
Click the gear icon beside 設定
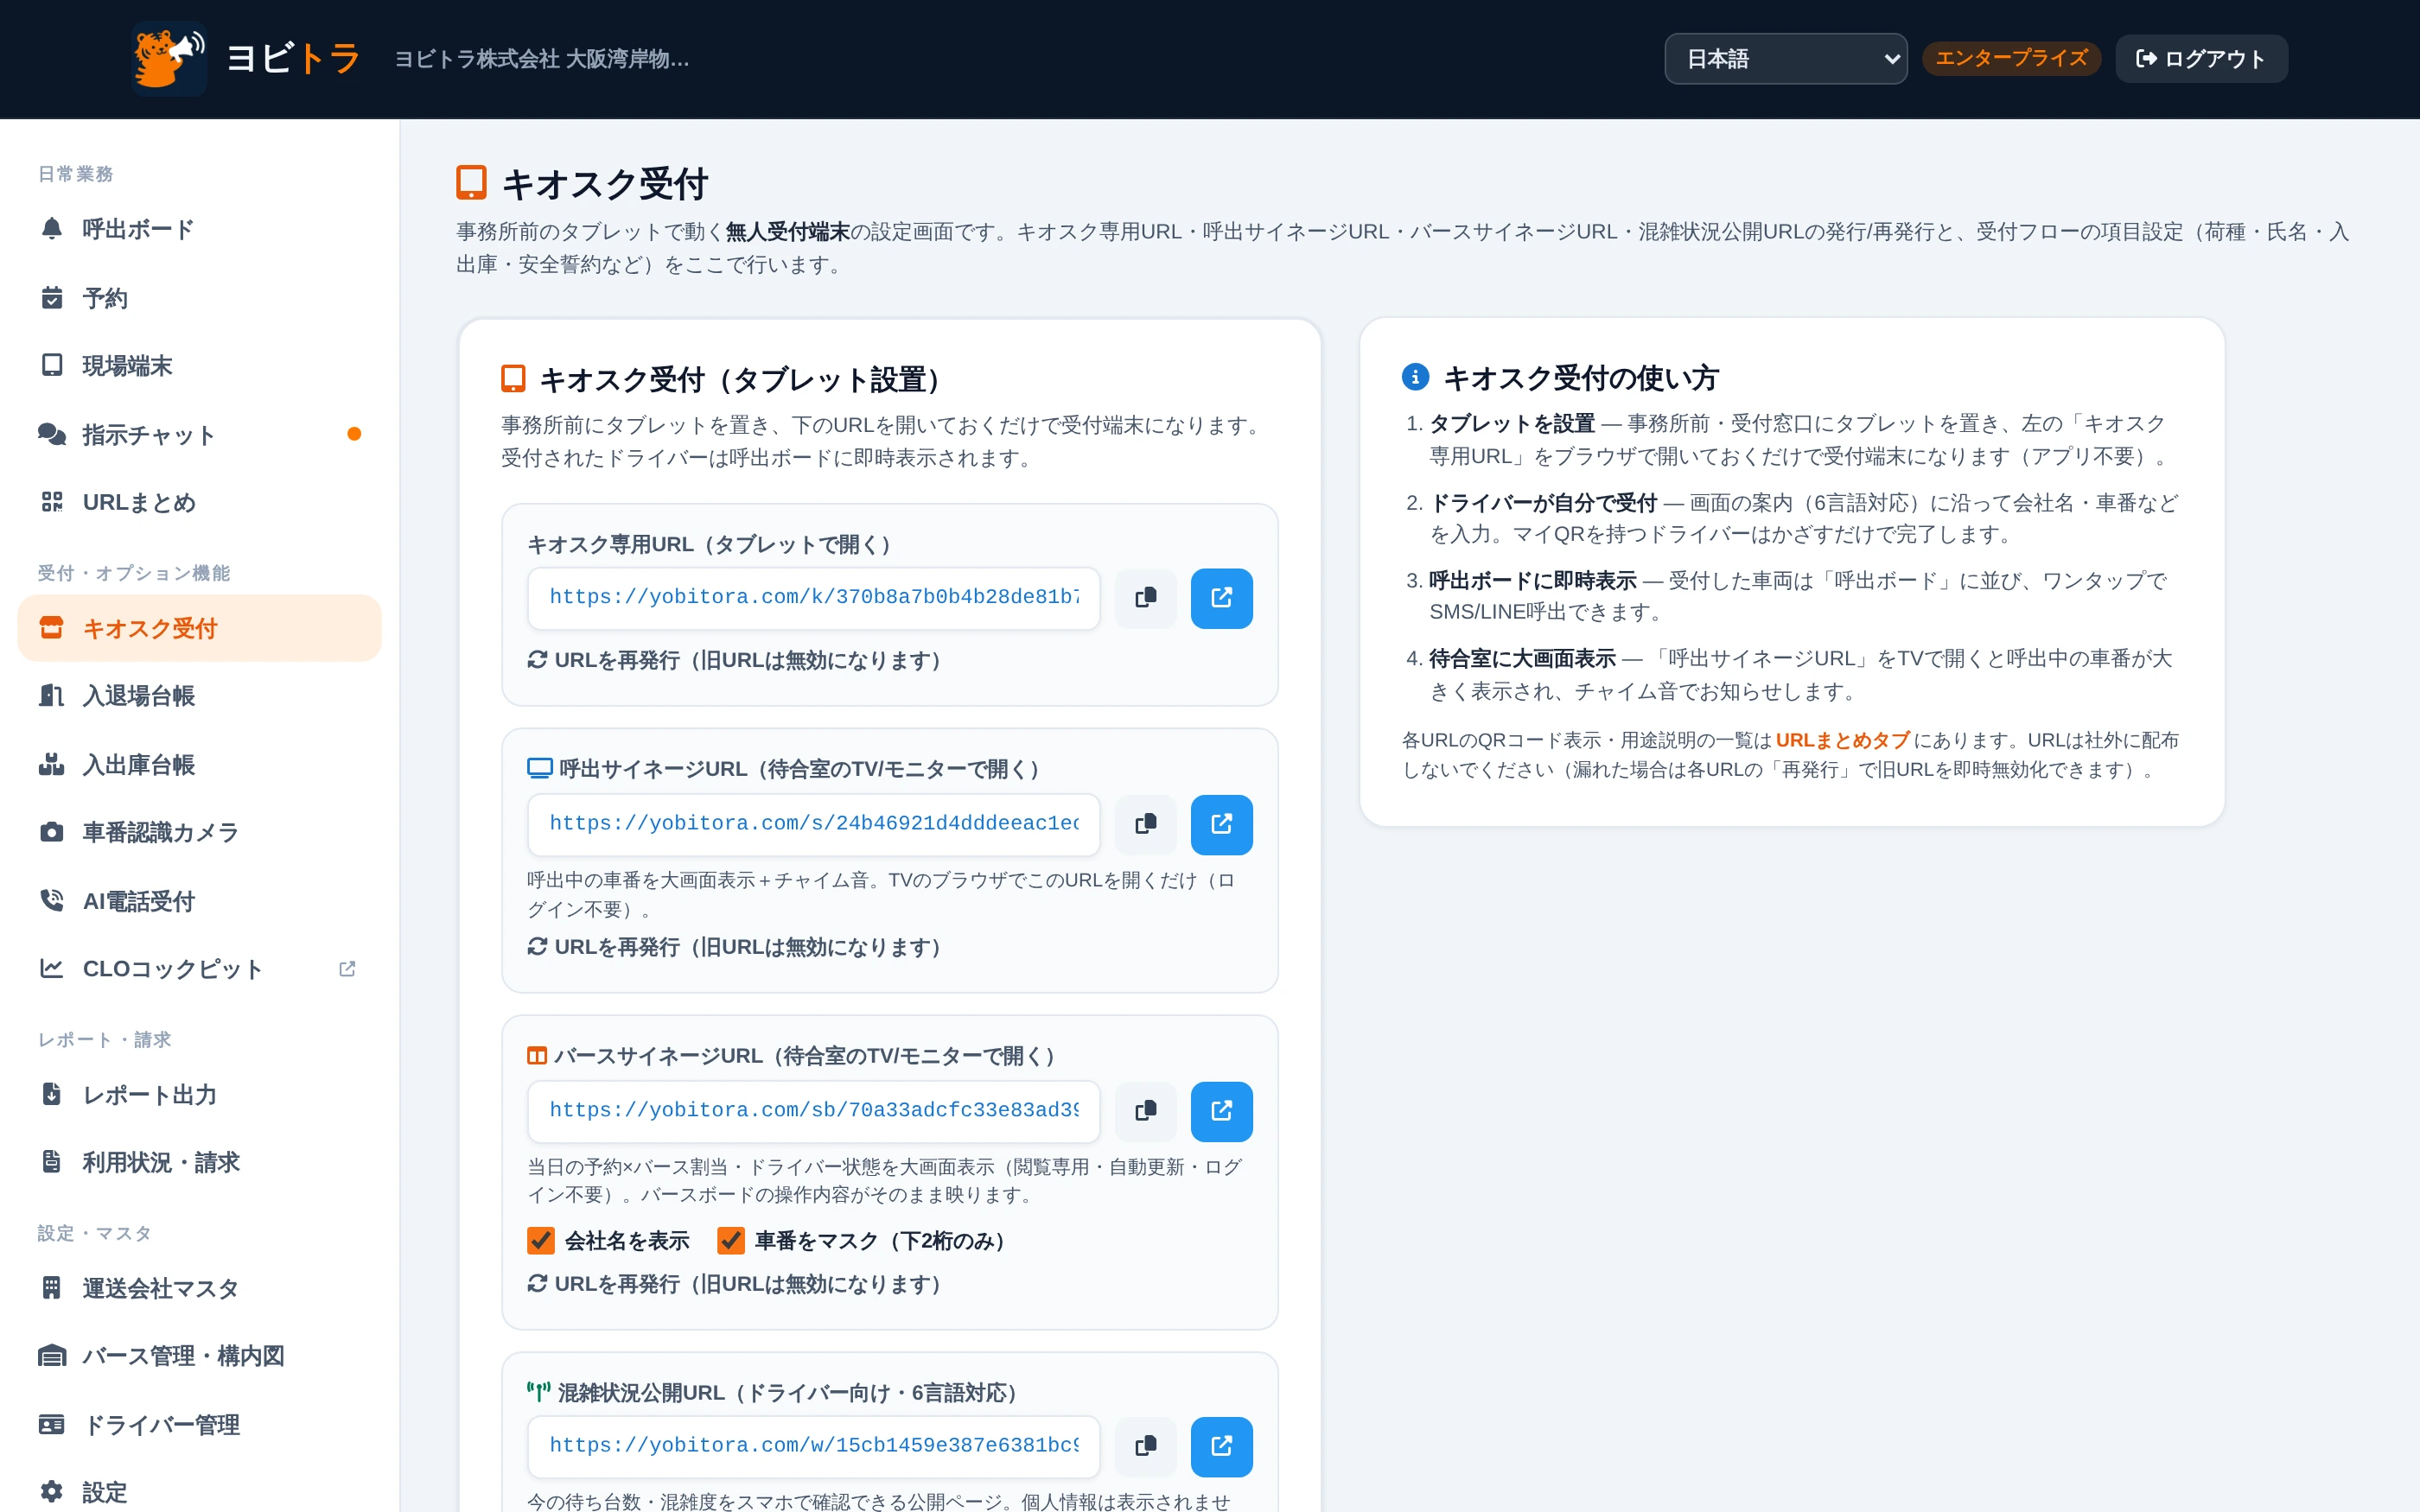[x=52, y=1492]
